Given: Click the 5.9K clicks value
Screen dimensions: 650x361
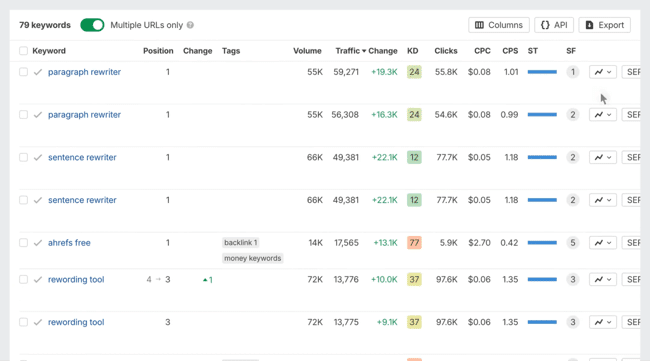Looking at the screenshot, I should pos(449,243).
